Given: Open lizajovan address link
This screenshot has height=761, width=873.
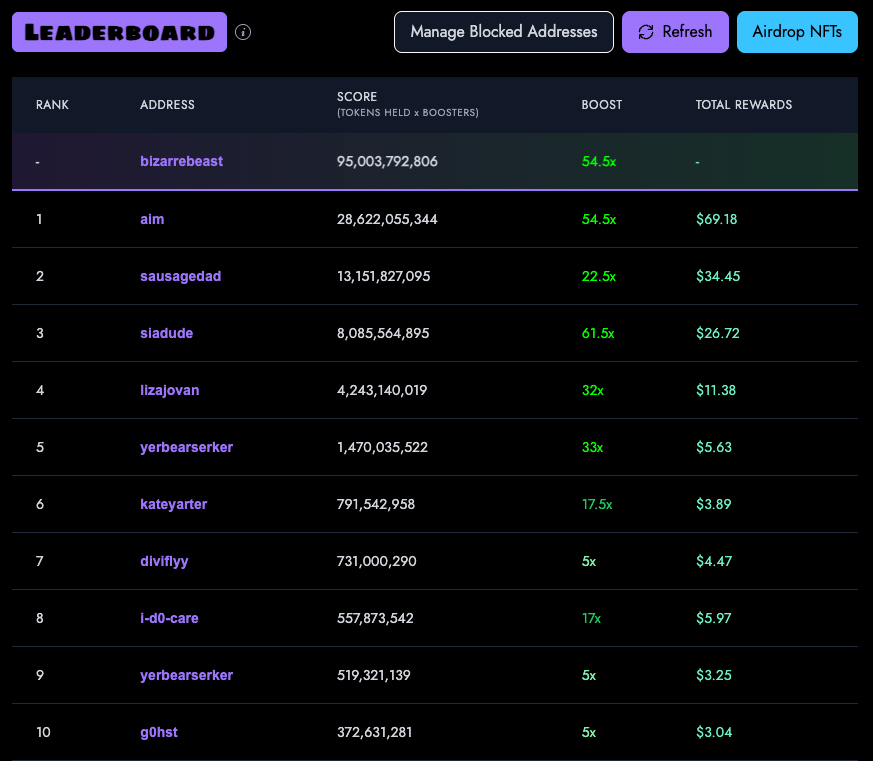Looking at the screenshot, I should (x=170, y=390).
